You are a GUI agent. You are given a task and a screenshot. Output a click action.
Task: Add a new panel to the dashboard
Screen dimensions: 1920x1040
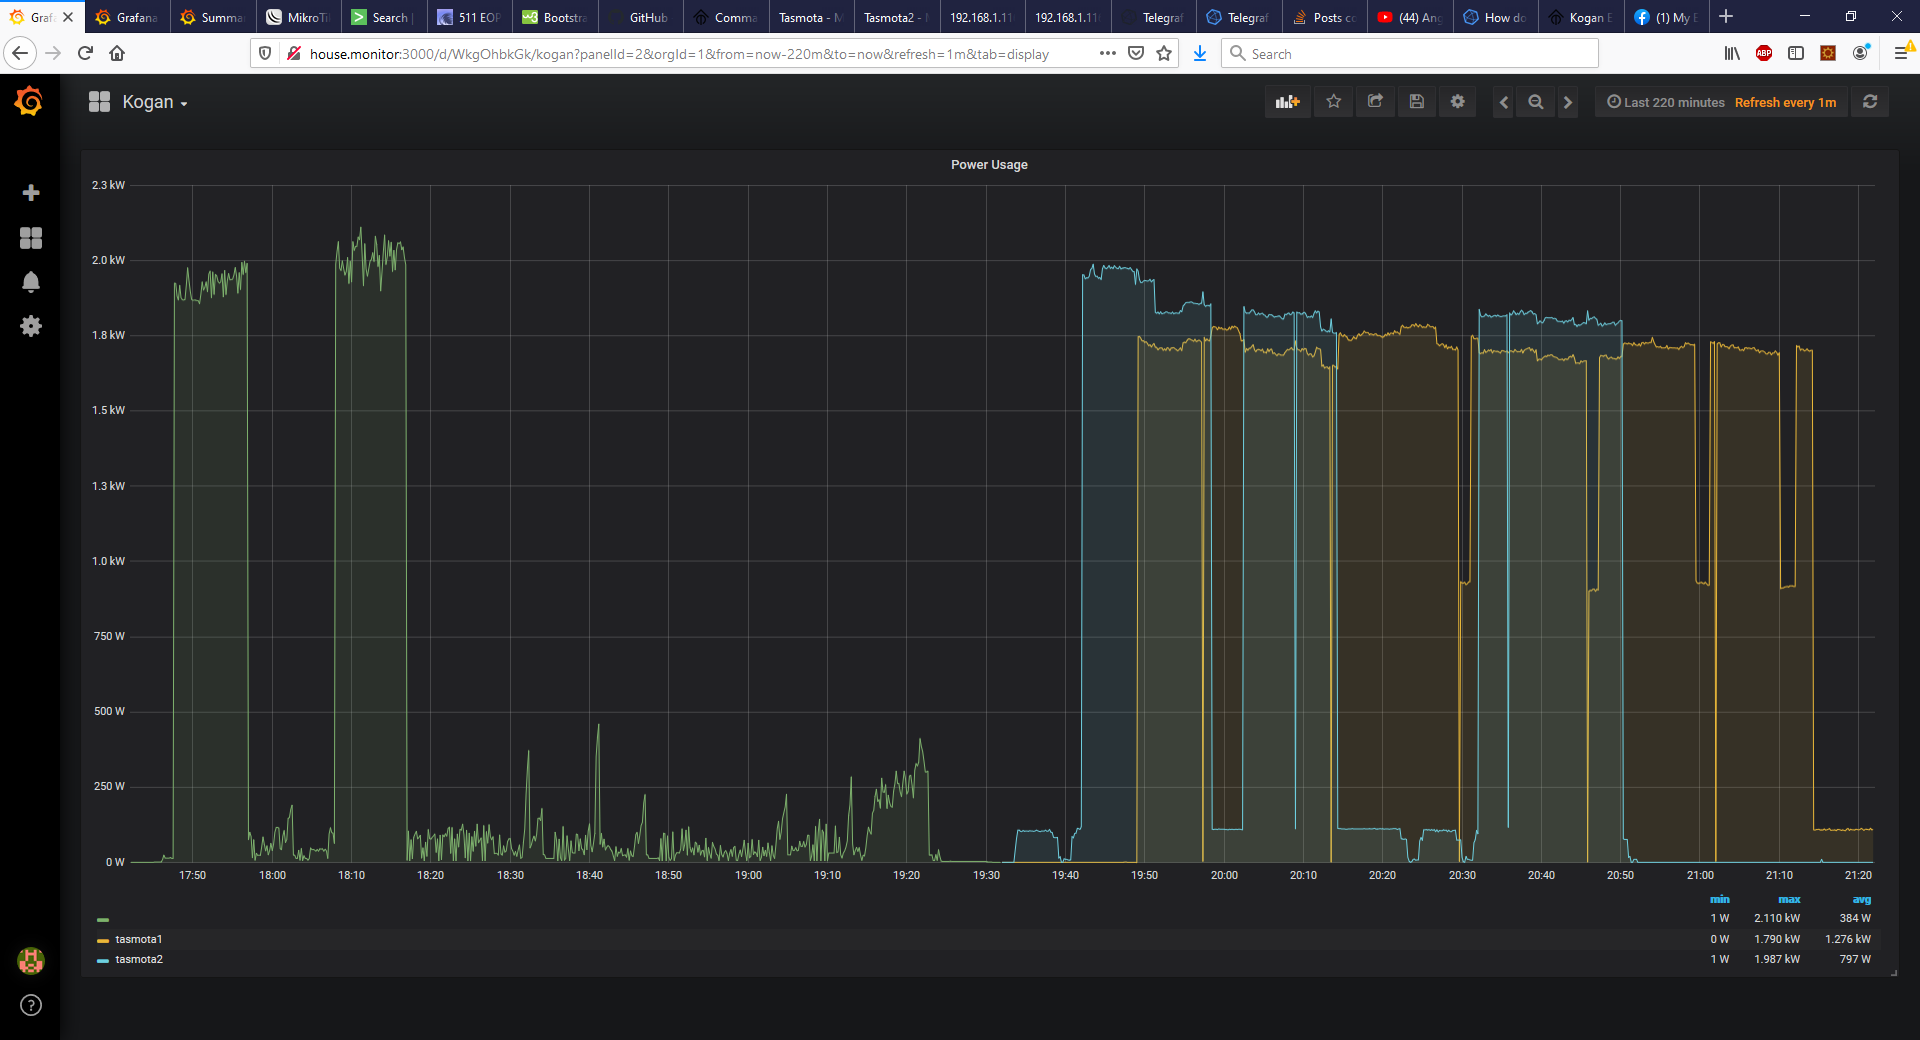[x=1287, y=101]
